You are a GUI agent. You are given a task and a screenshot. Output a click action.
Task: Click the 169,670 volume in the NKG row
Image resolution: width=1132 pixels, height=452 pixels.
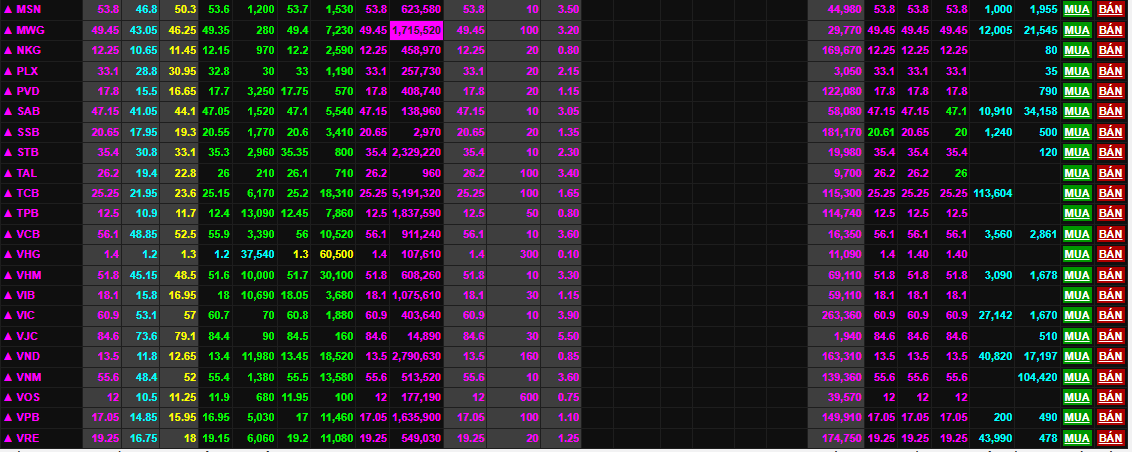[x=842, y=50]
